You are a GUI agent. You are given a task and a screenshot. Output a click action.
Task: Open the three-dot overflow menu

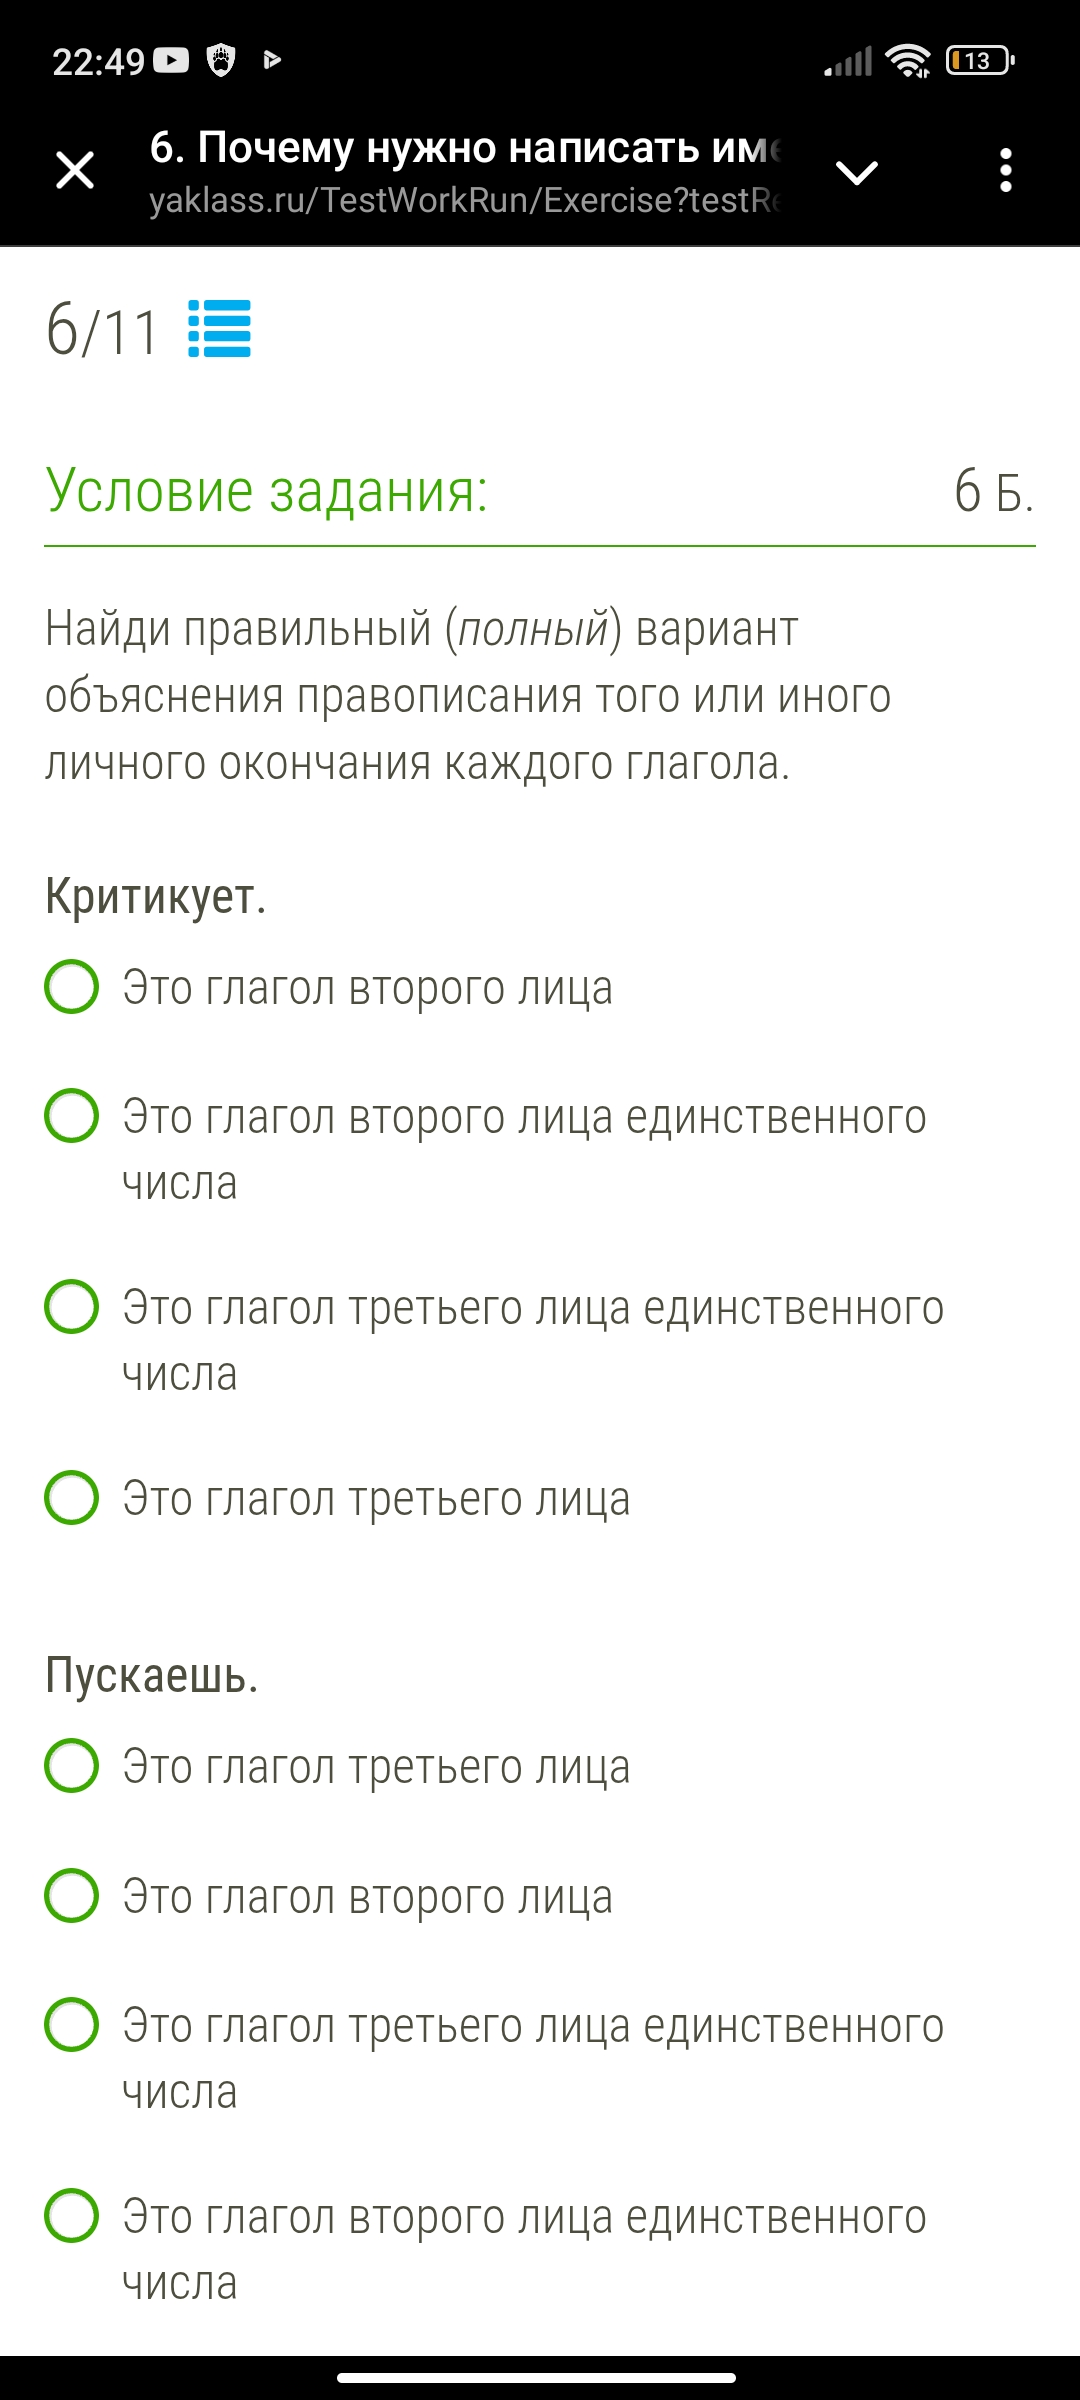point(1006,171)
